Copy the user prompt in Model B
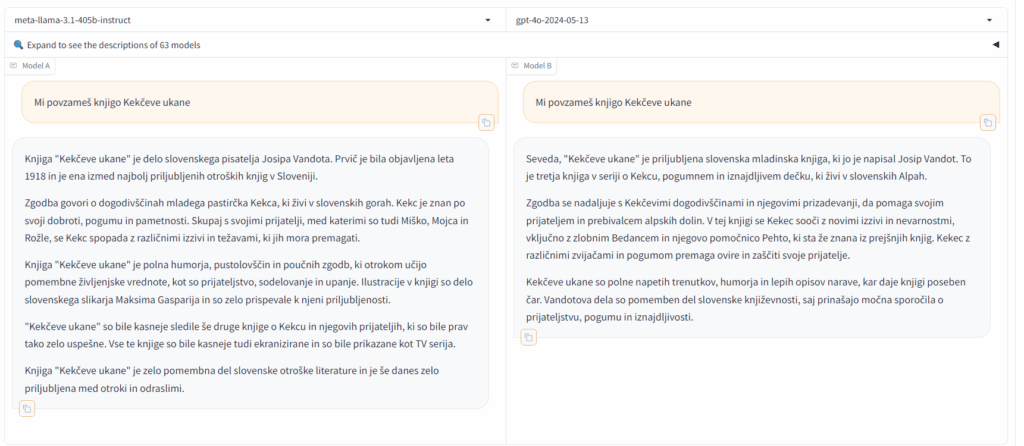The width and height of the screenshot is (1024, 446). [987, 122]
